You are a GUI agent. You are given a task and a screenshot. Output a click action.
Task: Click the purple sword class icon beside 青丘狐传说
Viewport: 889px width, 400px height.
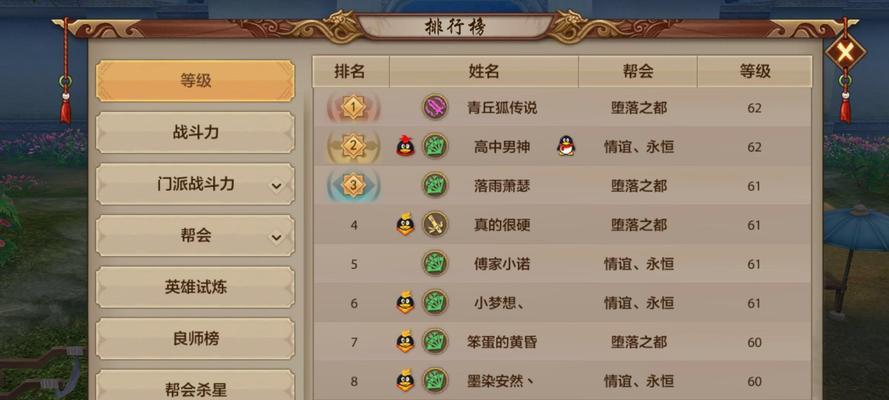435,107
